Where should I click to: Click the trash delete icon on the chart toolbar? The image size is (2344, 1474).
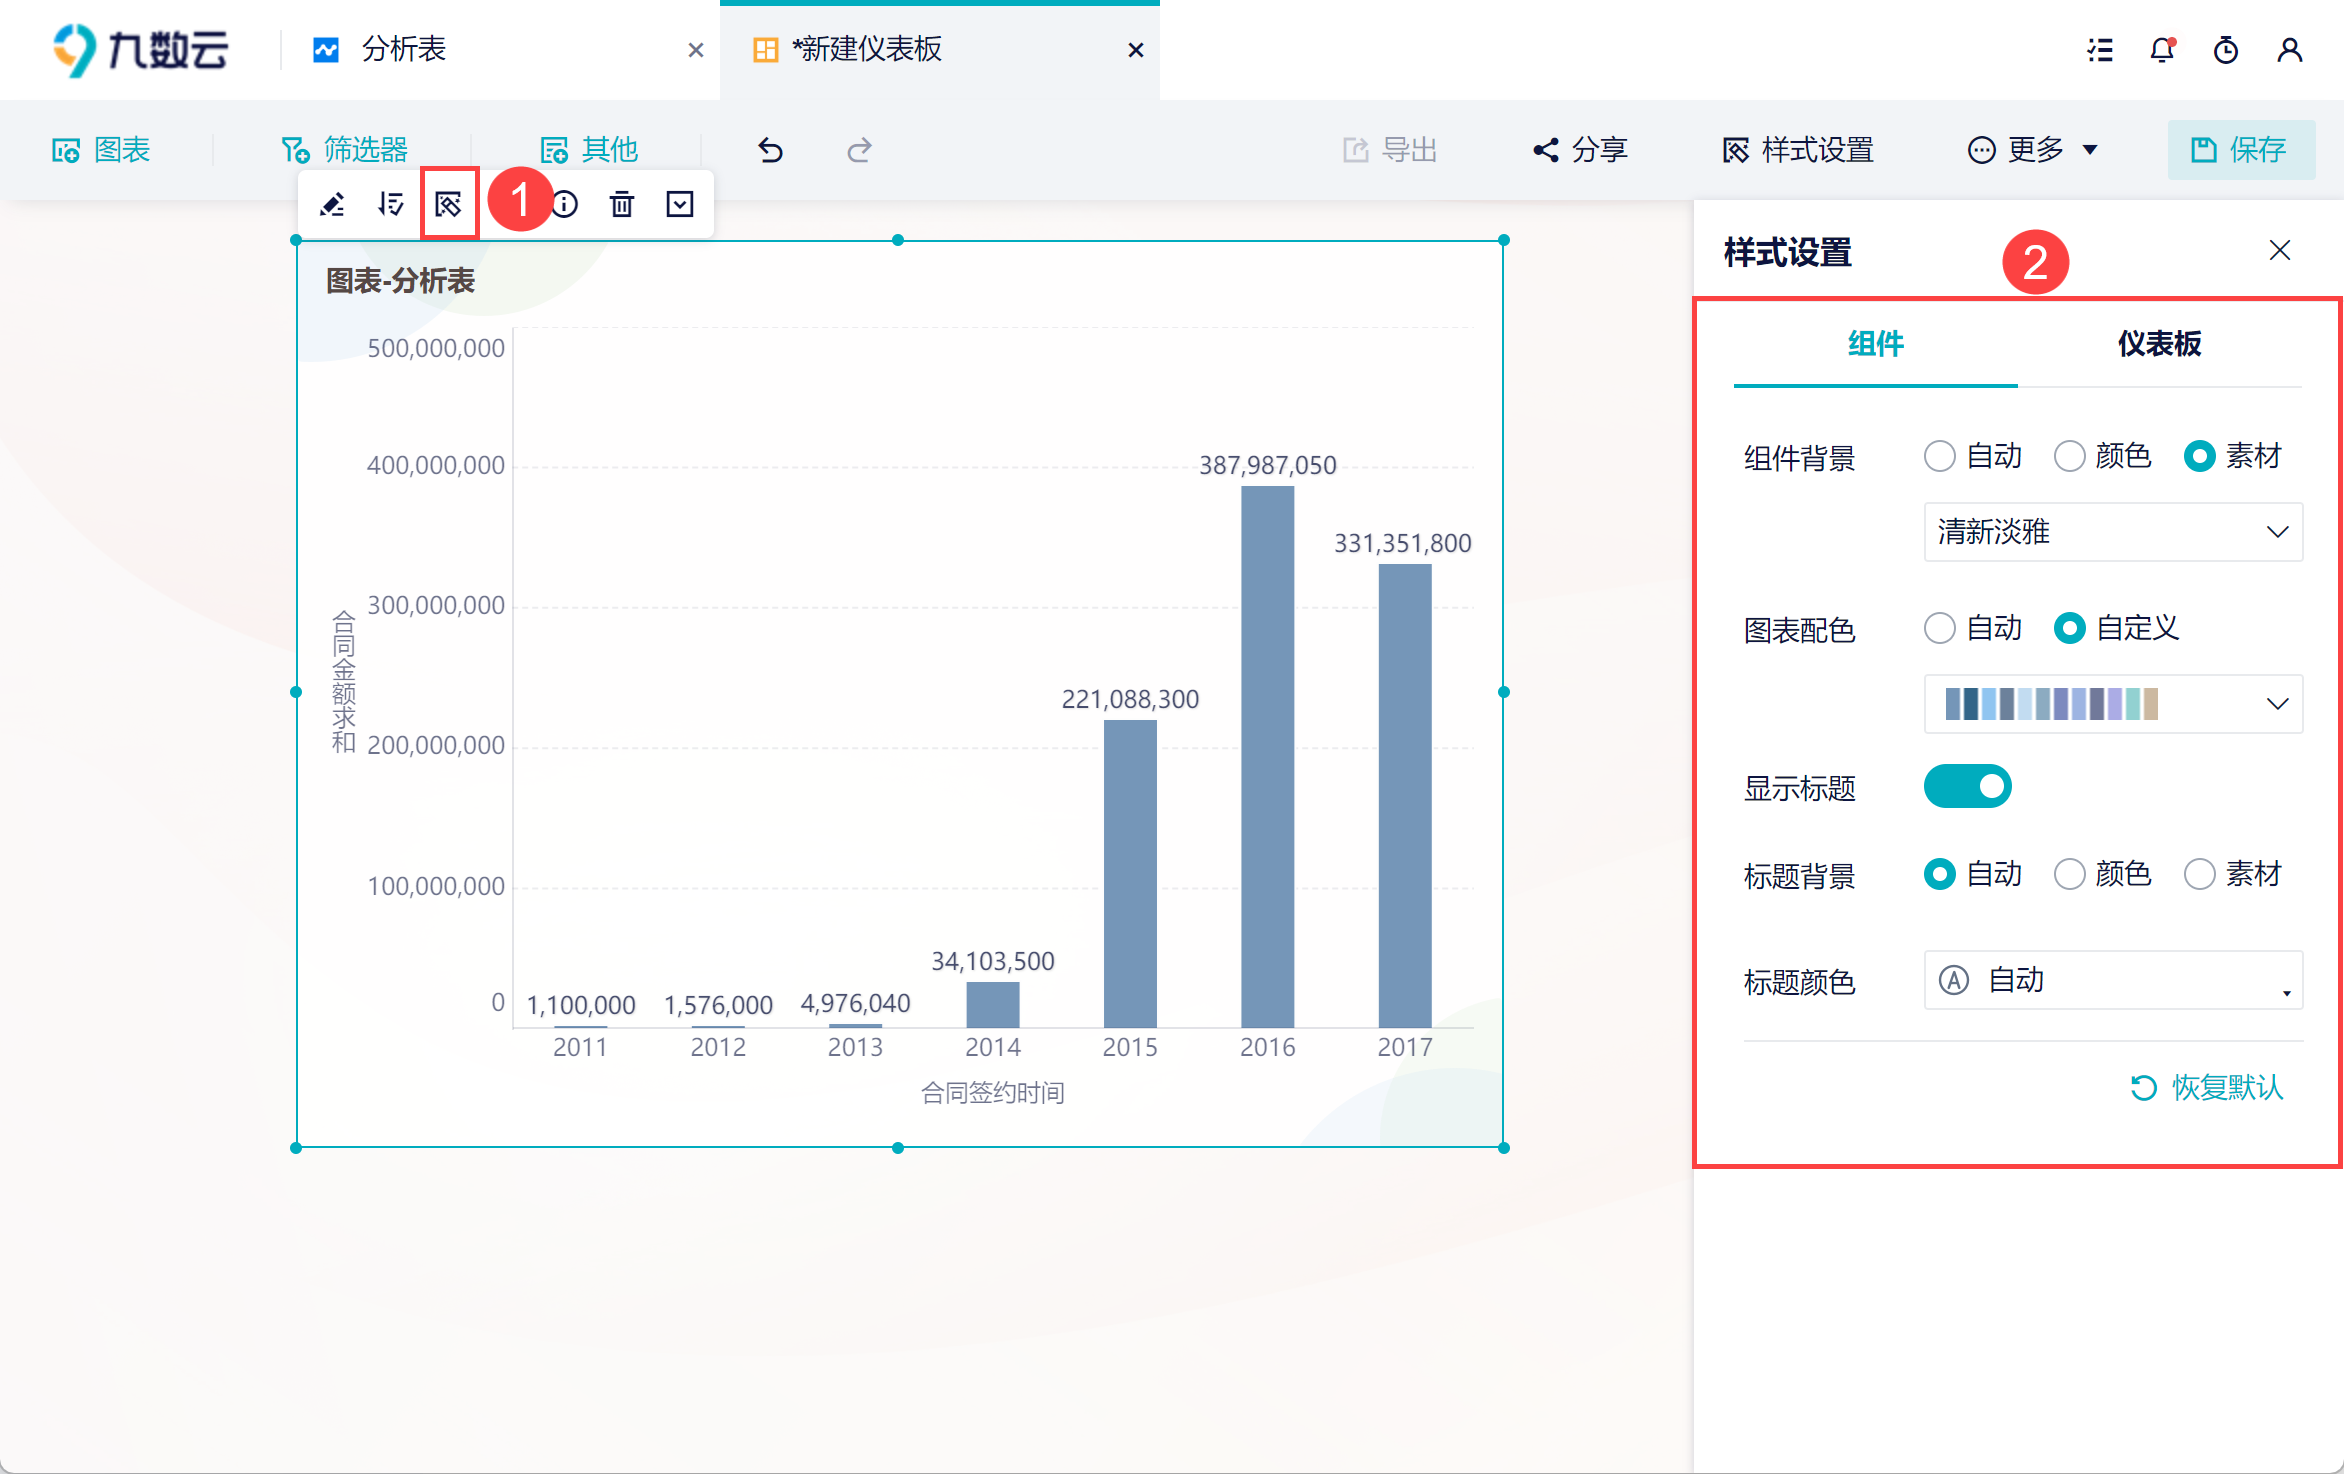pos(622,205)
